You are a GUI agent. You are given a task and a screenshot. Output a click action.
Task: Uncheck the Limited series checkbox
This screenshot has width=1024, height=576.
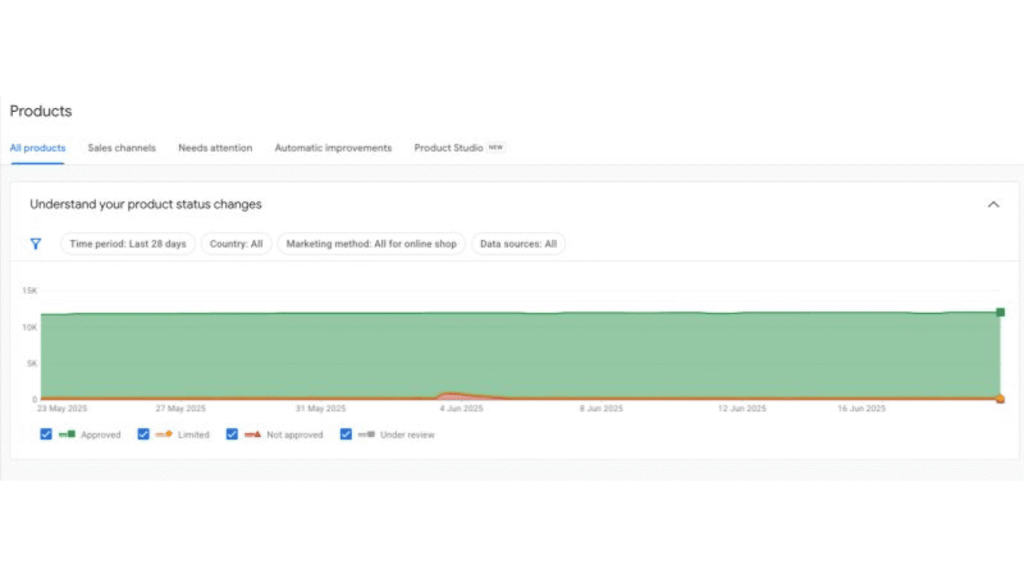click(x=143, y=434)
